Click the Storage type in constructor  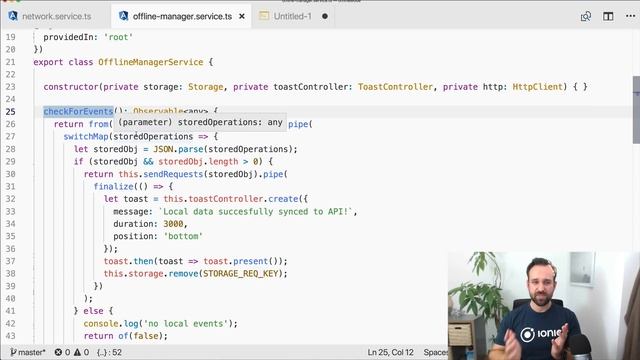[206, 87]
